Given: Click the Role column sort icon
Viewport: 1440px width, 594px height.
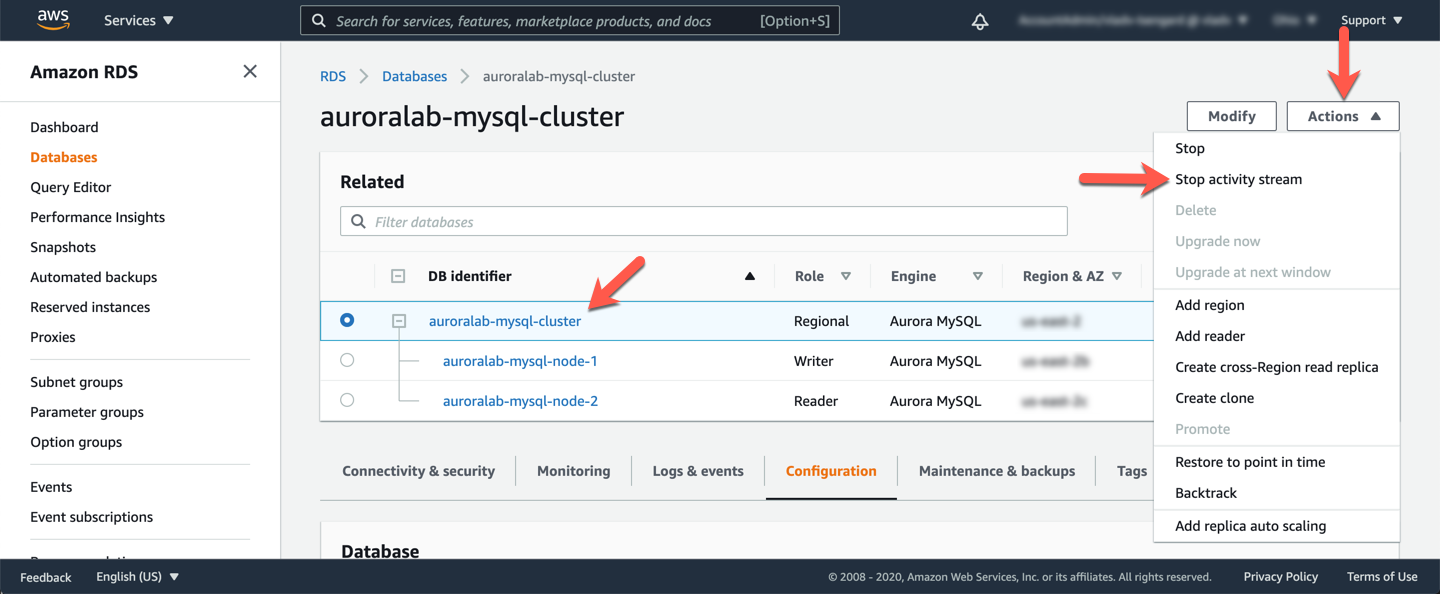Looking at the screenshot, I should (846, 276).
